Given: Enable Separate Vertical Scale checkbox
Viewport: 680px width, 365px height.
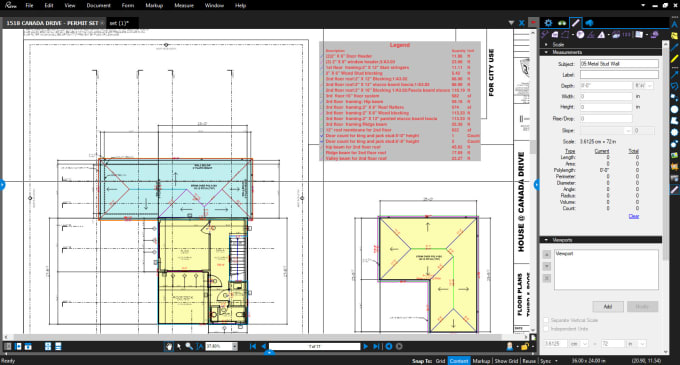Looking at the screenshot, I should click(x=546, y=320).
